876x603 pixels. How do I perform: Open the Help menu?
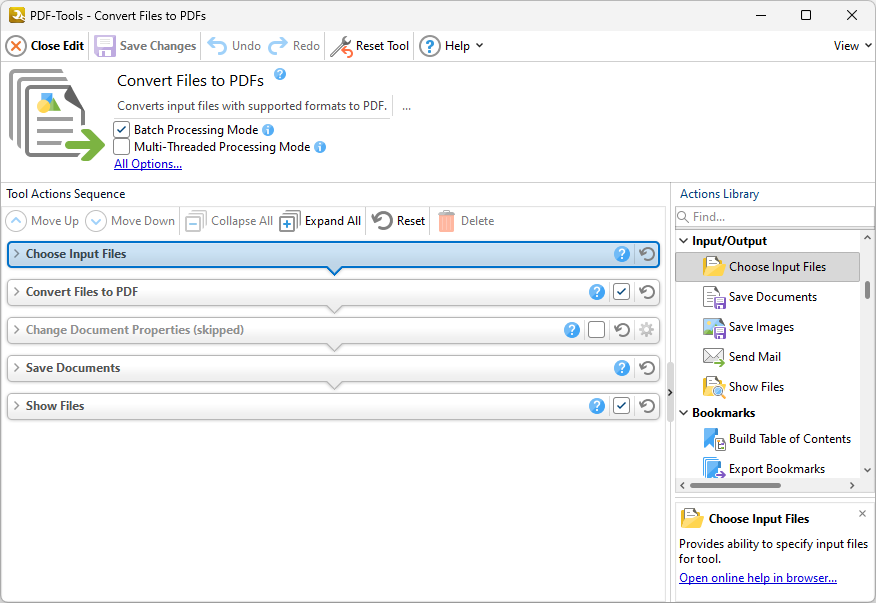451,46
